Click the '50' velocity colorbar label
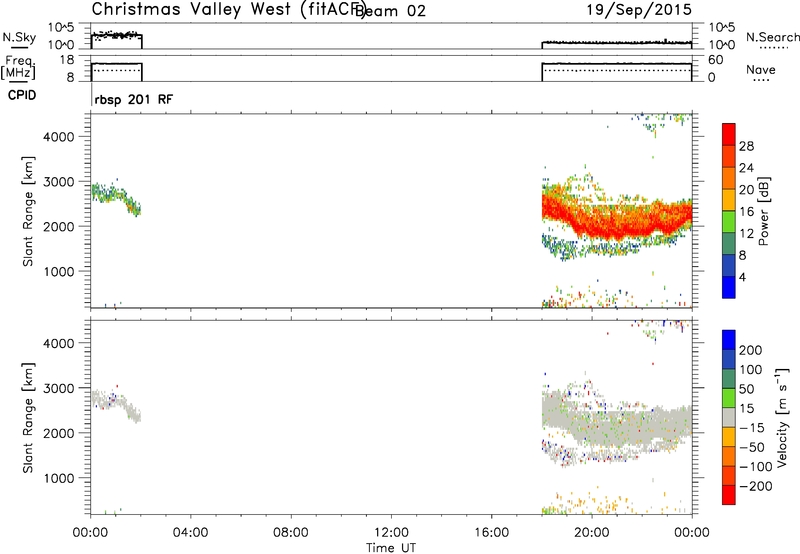Viewport: 800px width, 554px height. point(746,389)
